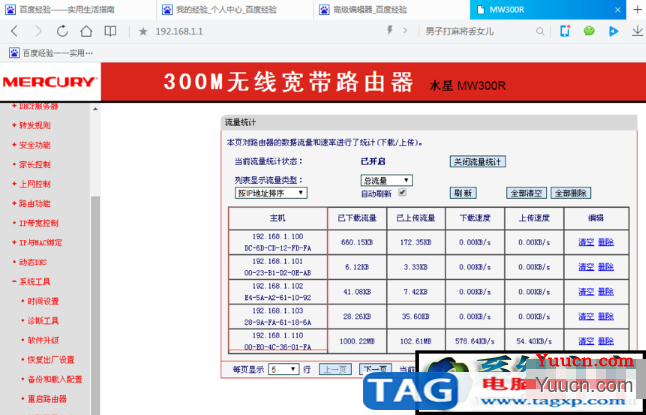Click the downloads arrow icon in toolbar
This screenshot has height=415, width=646.
[x=637, y=31]
